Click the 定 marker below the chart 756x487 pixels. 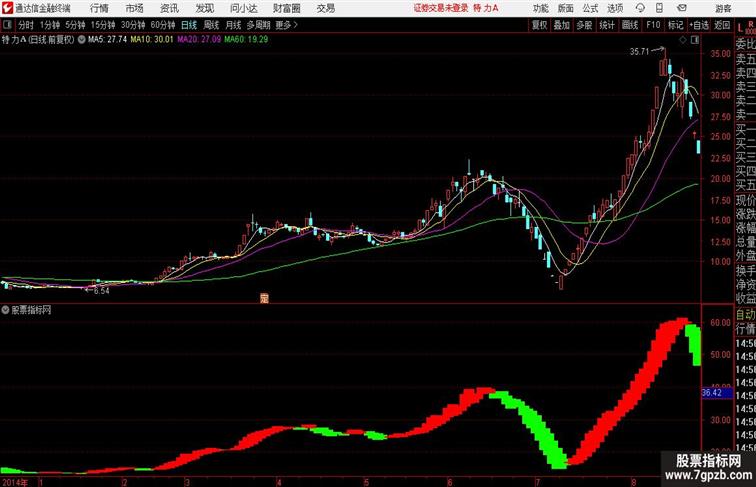[x=264, y=298]
